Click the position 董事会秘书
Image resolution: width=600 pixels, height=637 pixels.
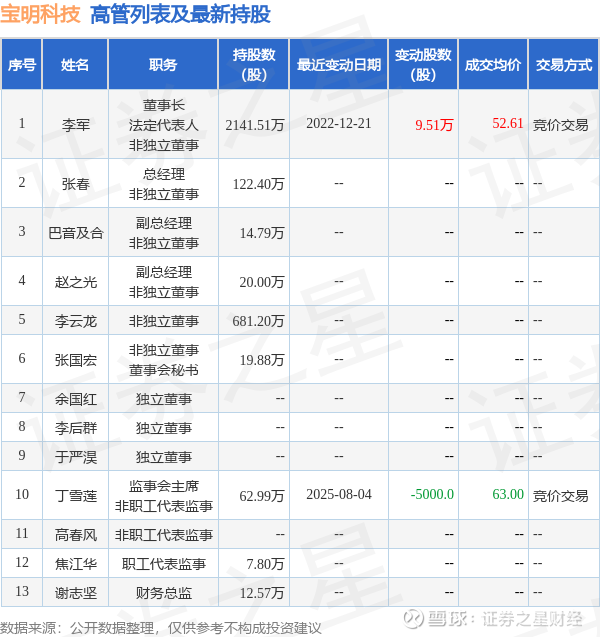pyautogui.click(x=164, y=370)
